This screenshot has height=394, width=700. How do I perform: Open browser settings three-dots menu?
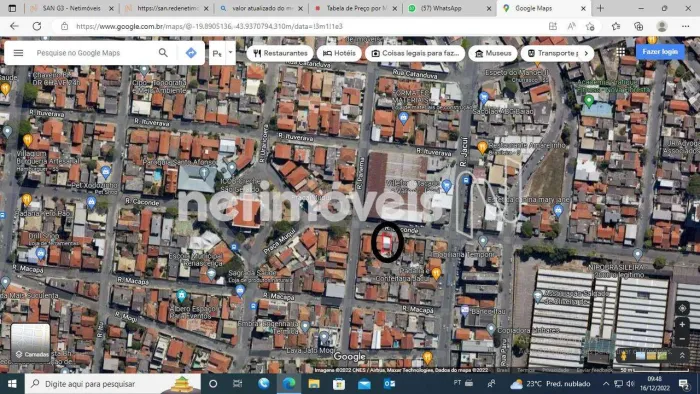[x=685, y=26]
